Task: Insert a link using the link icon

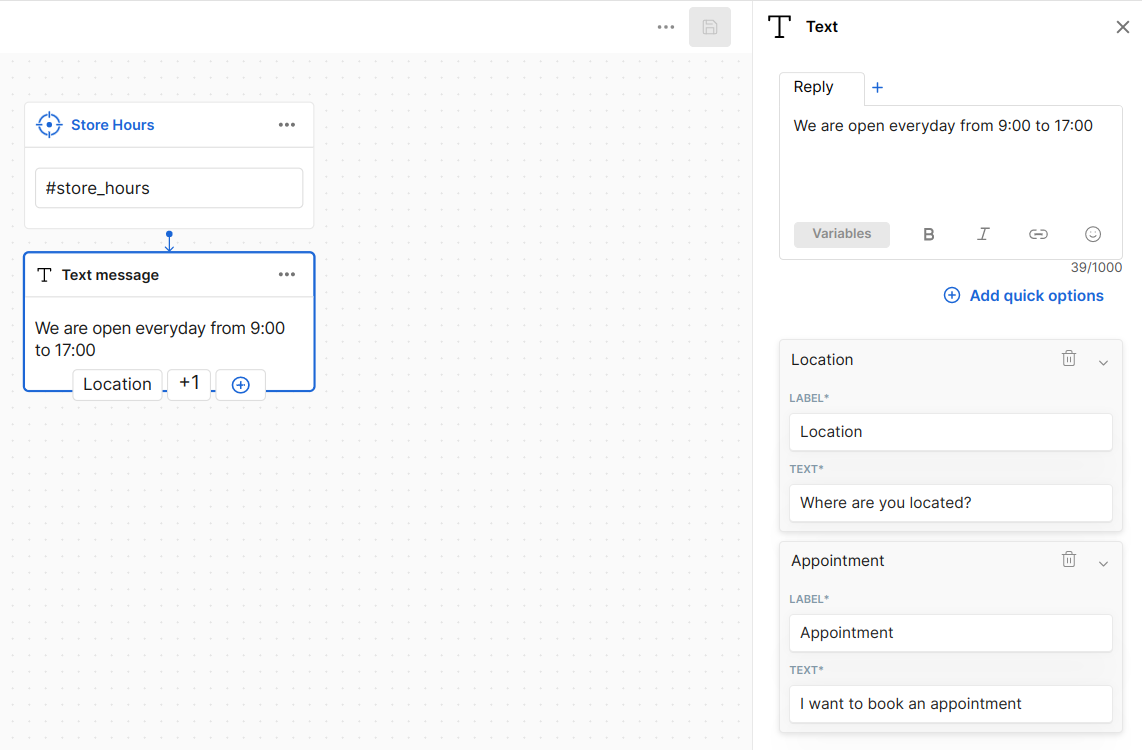Action: (x=1038, y=234)
